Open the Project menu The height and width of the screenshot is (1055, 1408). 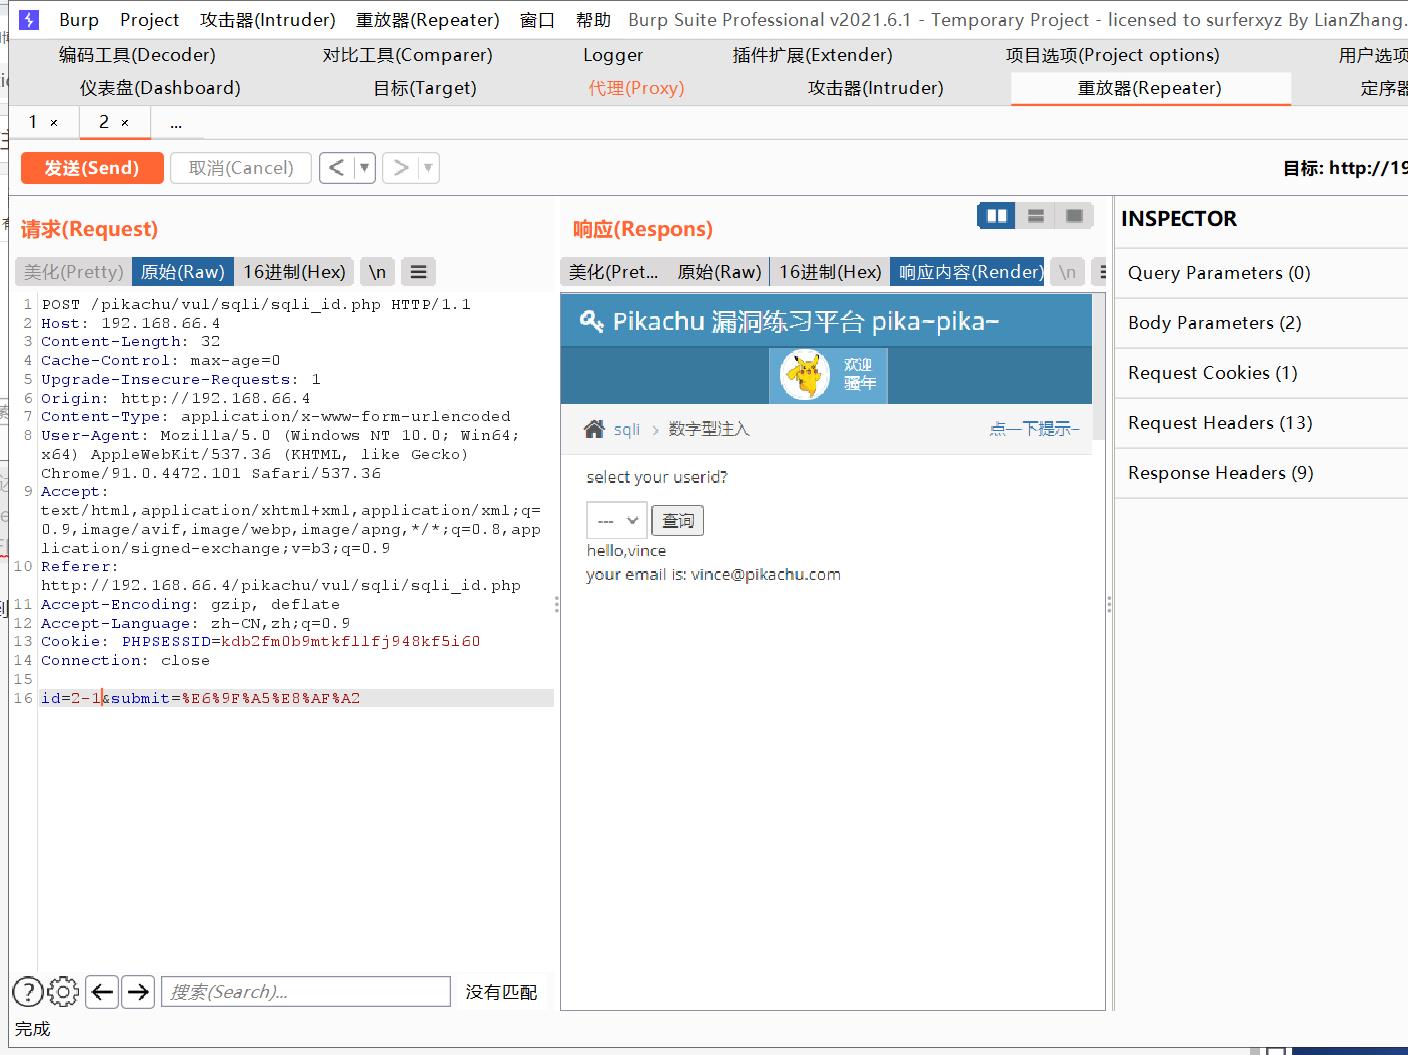coord(150,20)
